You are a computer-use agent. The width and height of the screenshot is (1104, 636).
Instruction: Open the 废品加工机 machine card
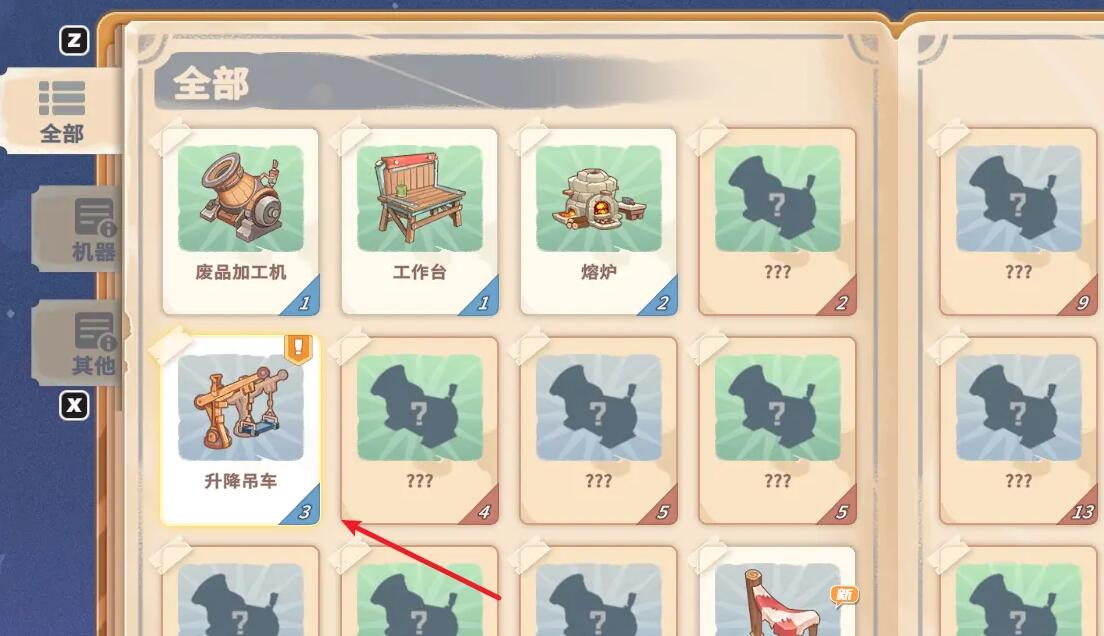click(x=241, y=221)
